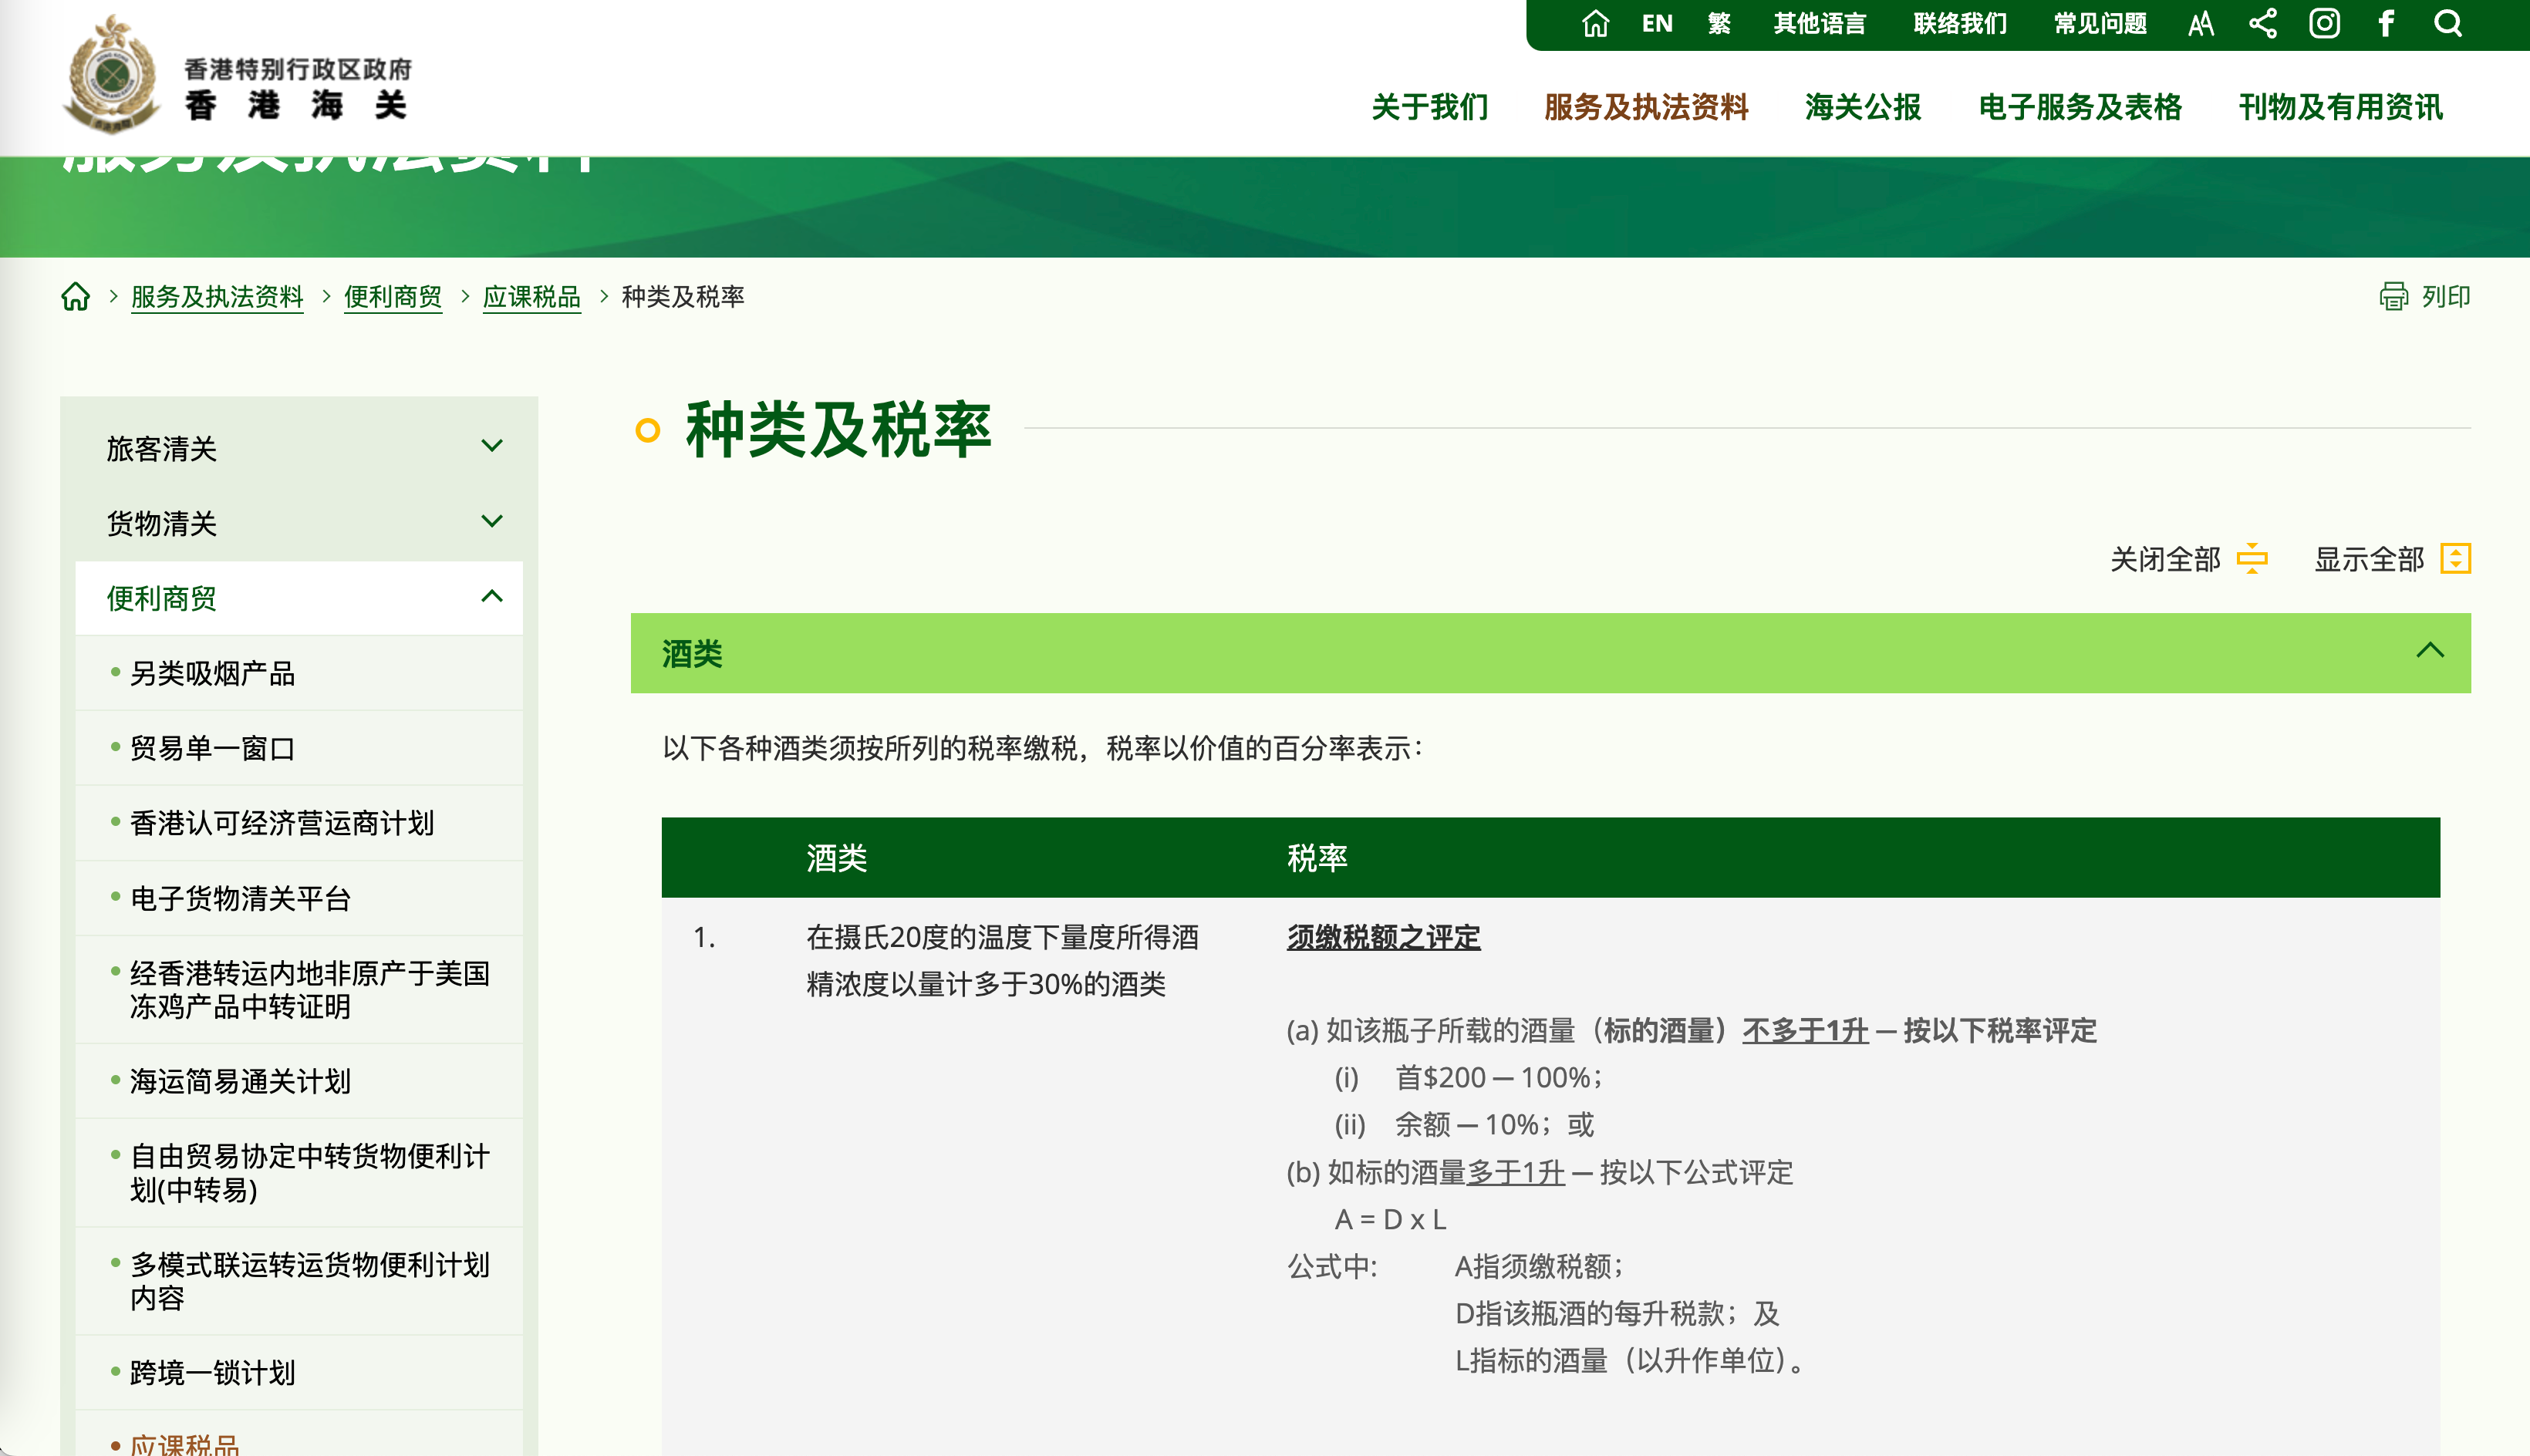Expand the 货物清关 sidebar section
This screenshot has height=1456, width=2530.
coord(491,521)
